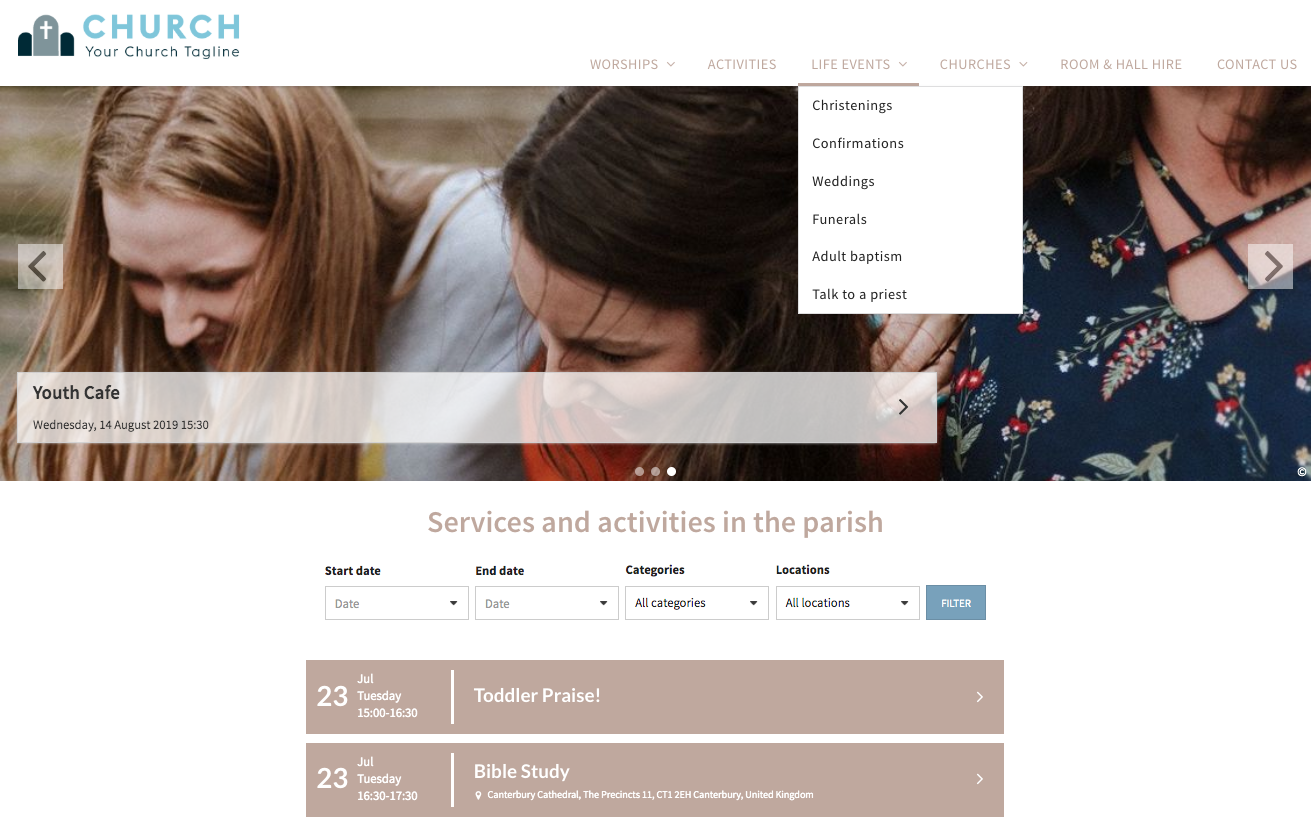
Task: Advance carousel with right arrow
Action: click(x=1270, y=267)
